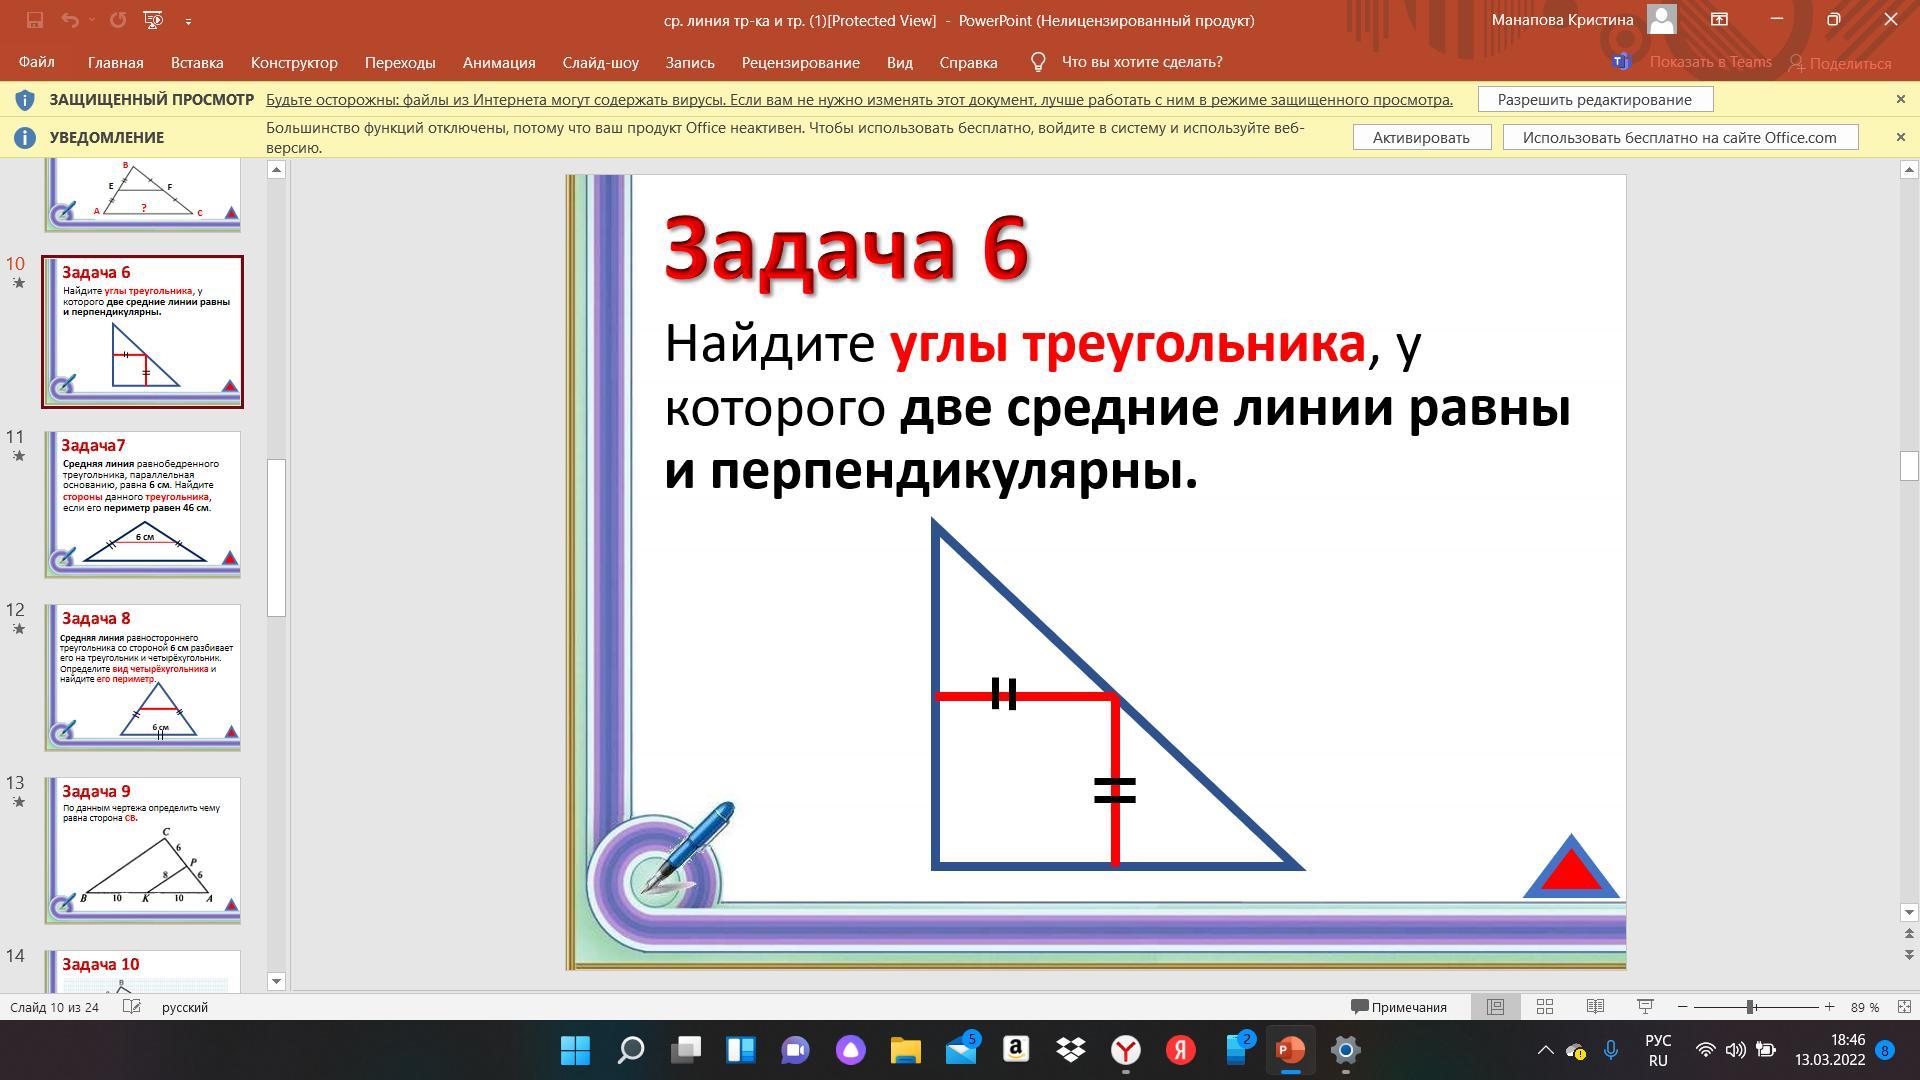1920x1080 pixels.
Task: Open Customize Quick Access Toolbar dropdown
Action: click(188, 21)
